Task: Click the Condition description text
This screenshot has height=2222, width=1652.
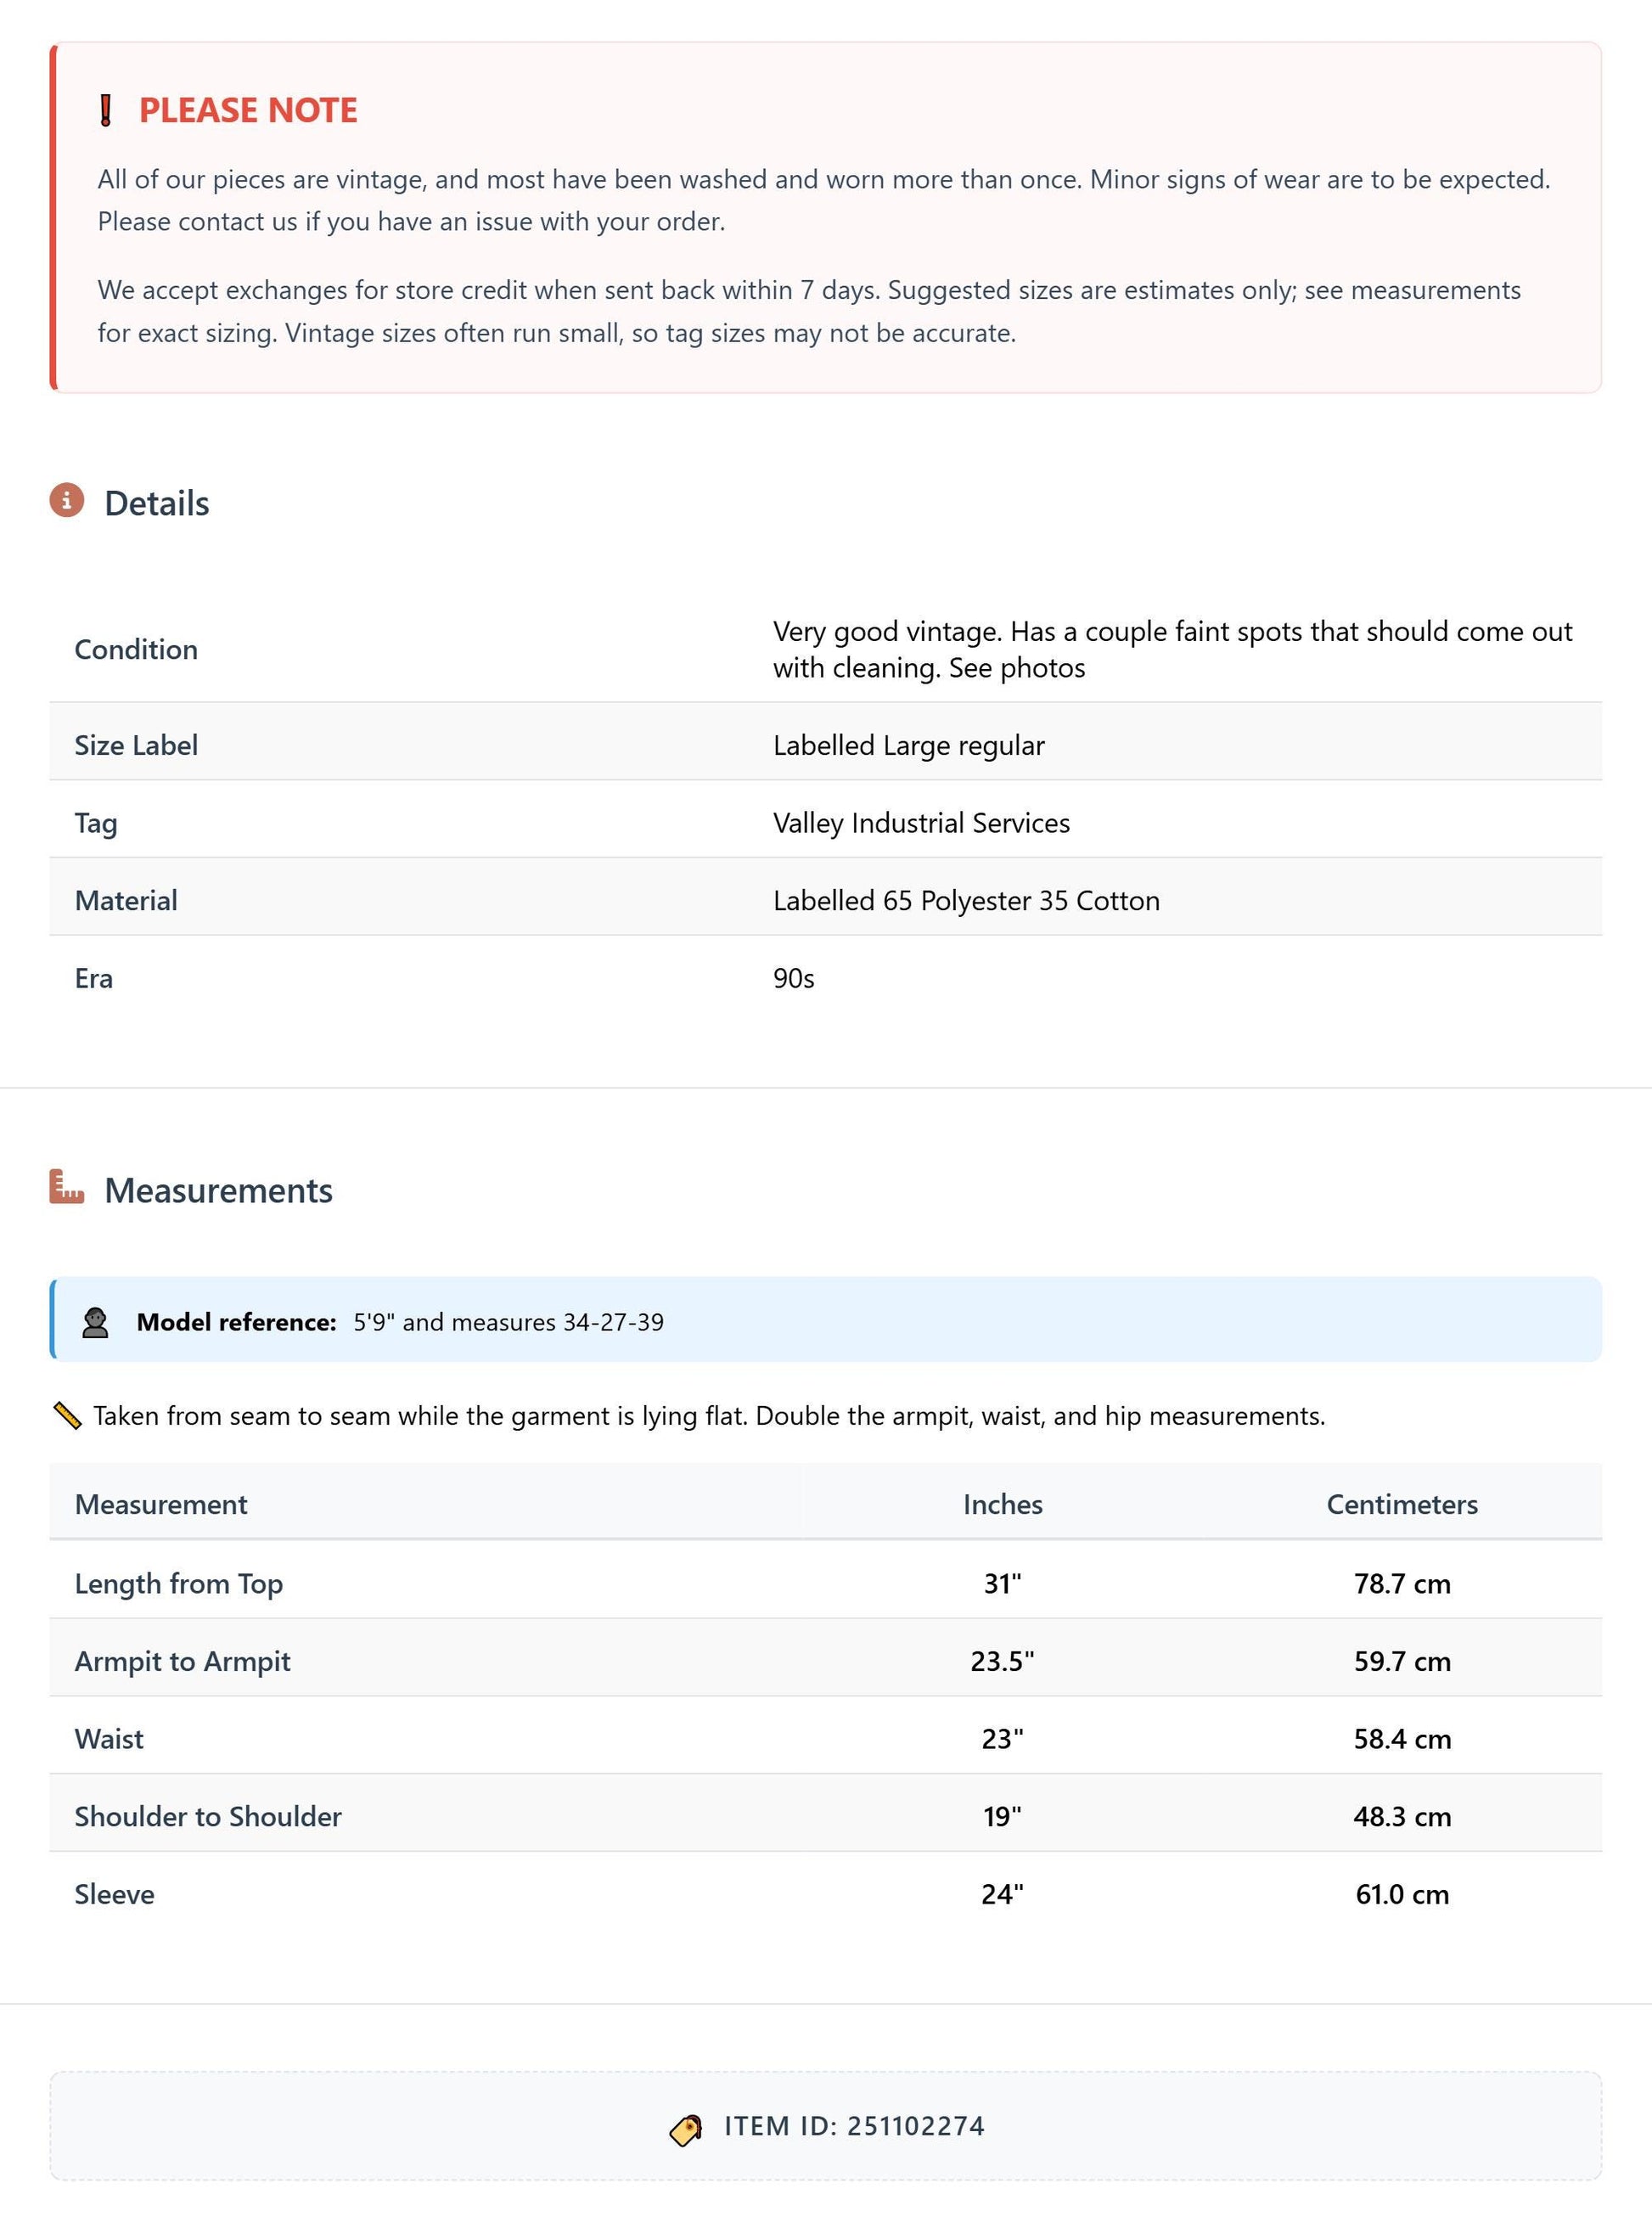Action: [1173, 649]
